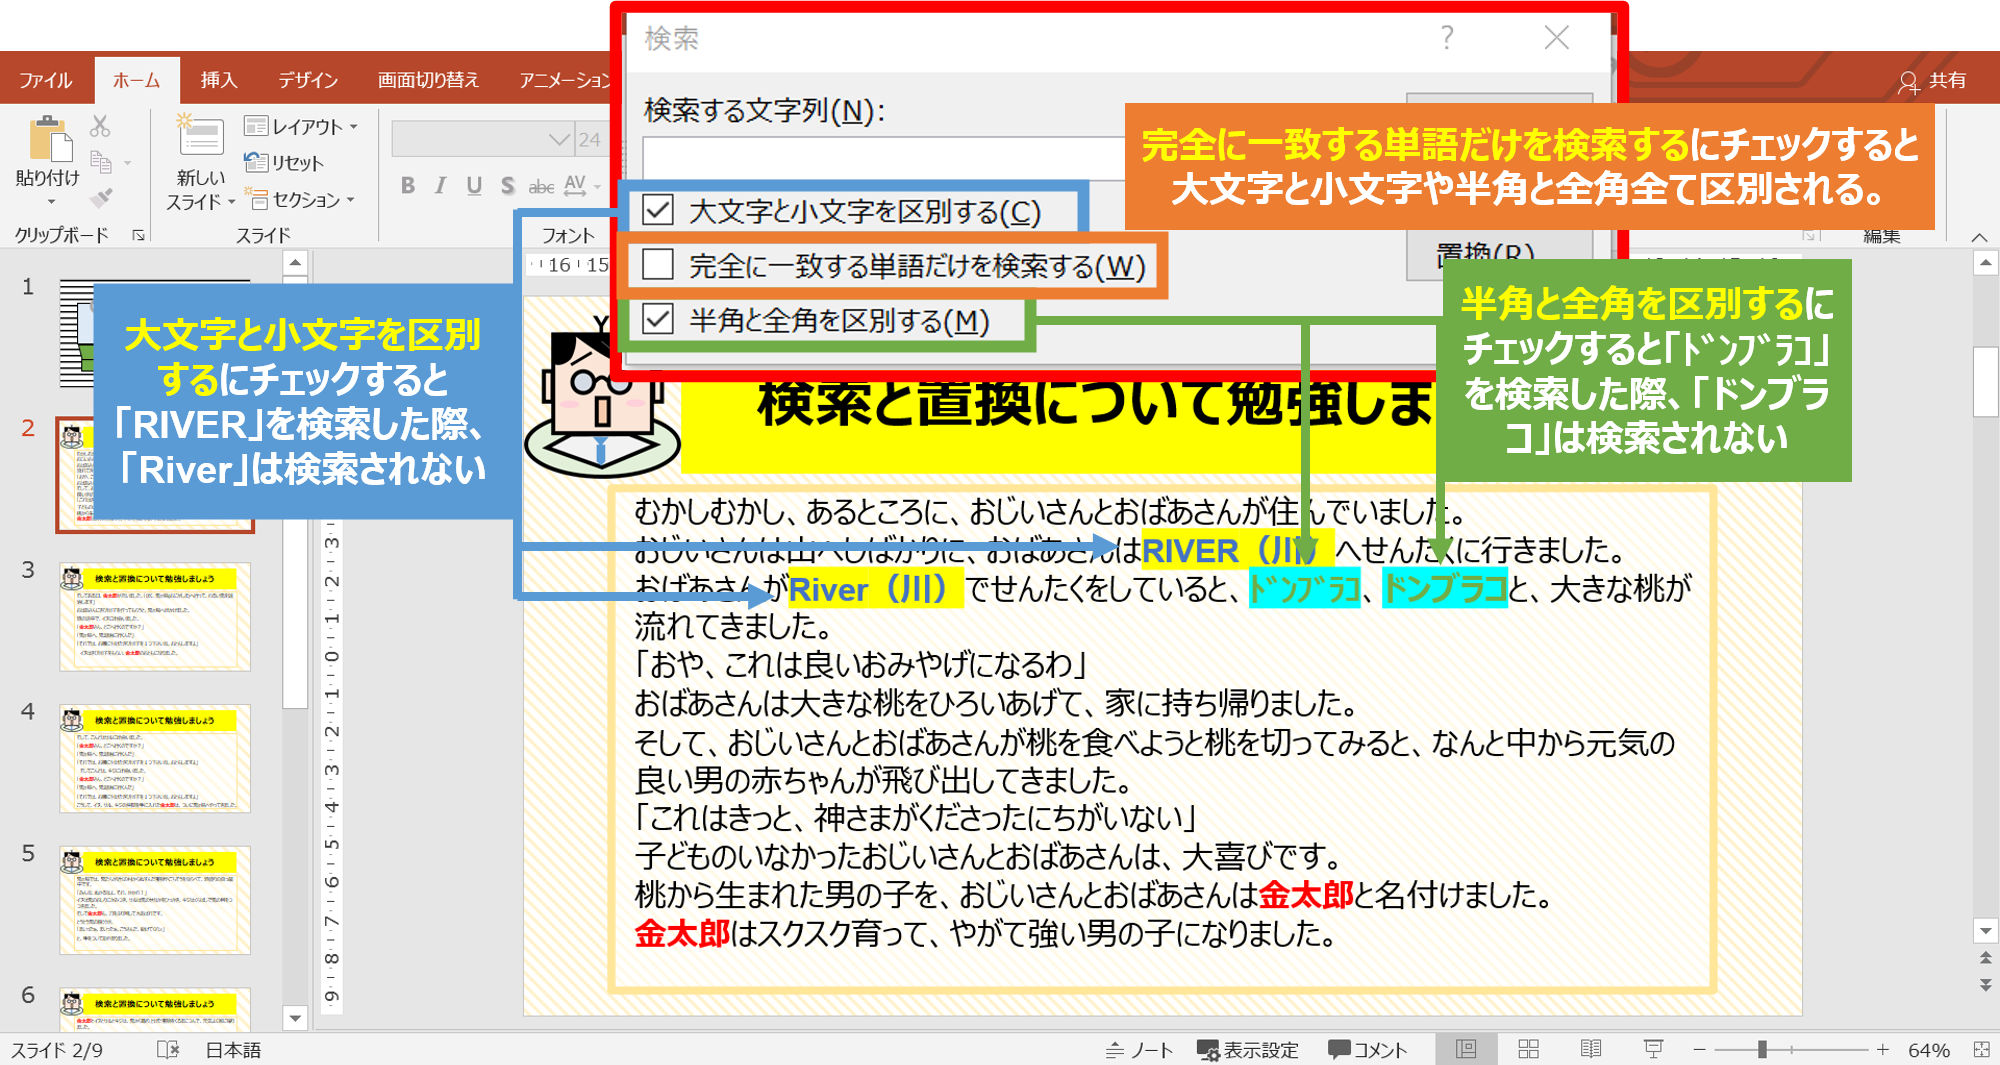Open the デザイン ribbon tab
The image size is (2000, 1065).
pyautogui.click(x=307, y=80)
